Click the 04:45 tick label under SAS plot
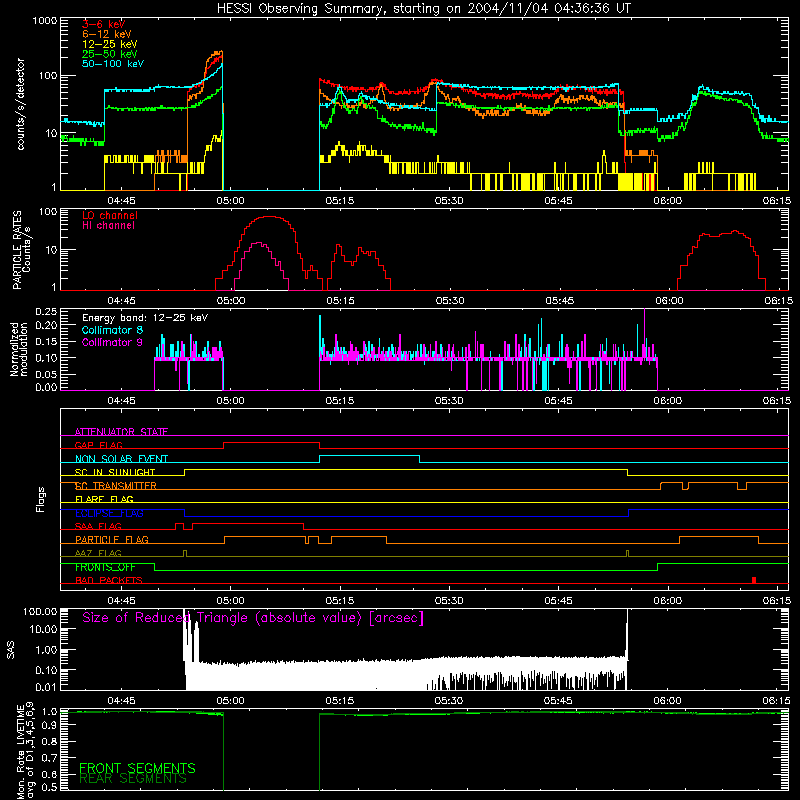 [121, 701]
